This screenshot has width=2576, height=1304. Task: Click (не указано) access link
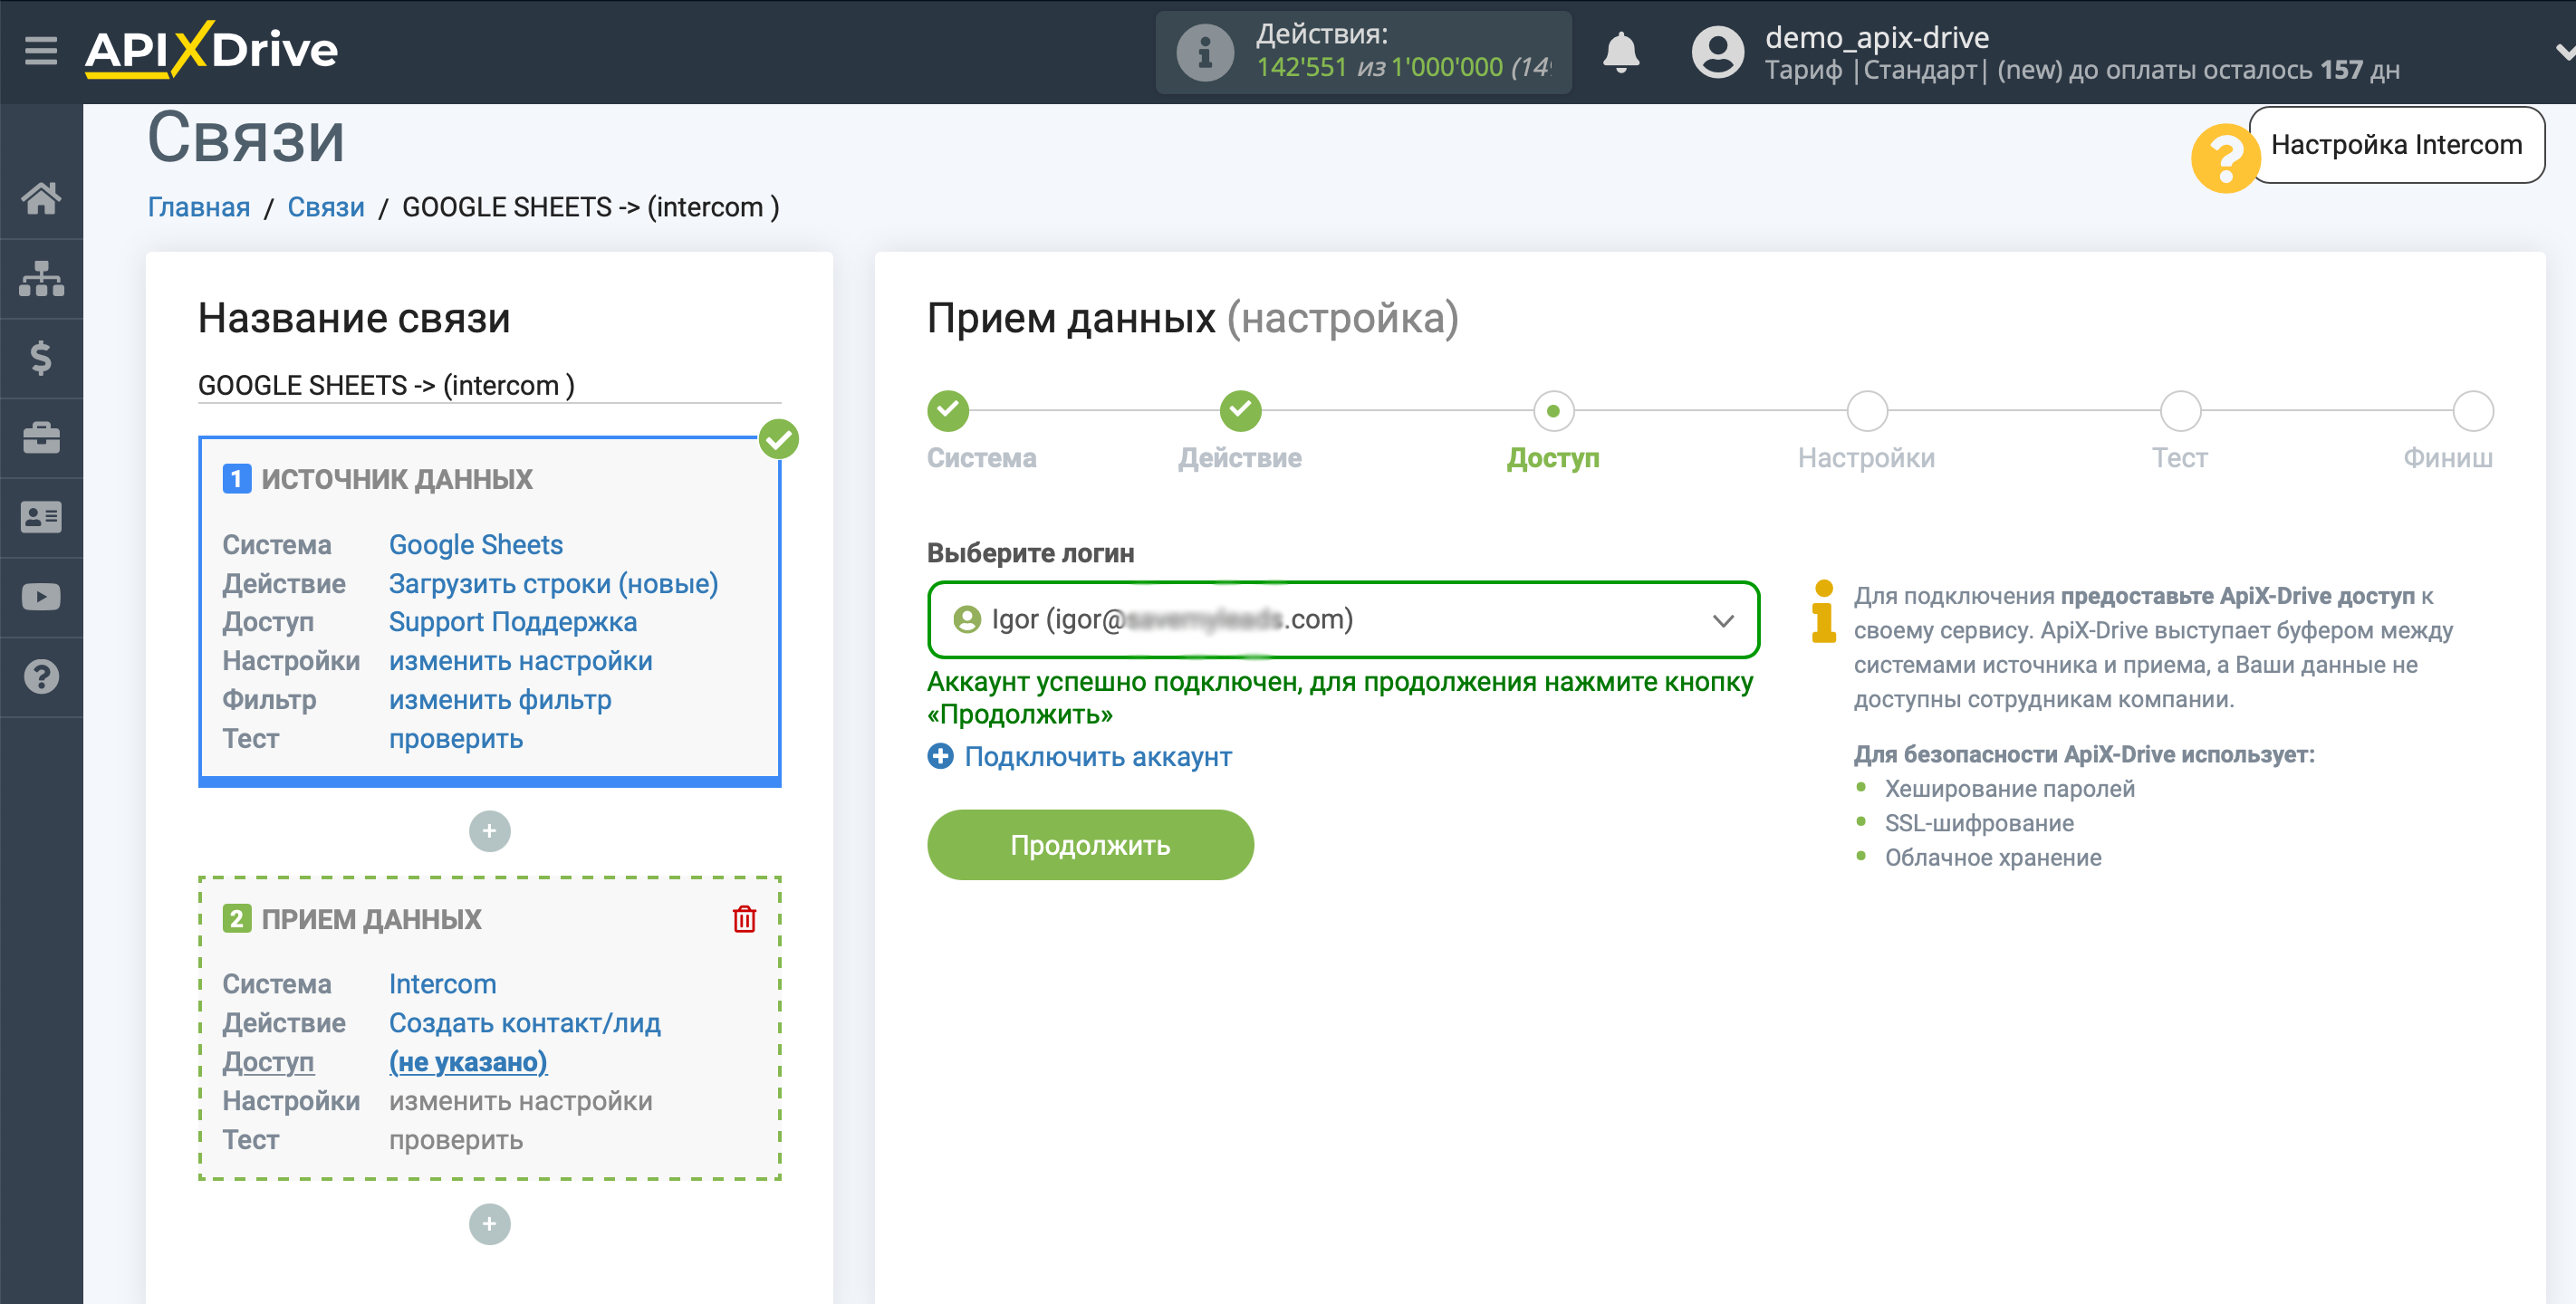tap(468, 1061)
